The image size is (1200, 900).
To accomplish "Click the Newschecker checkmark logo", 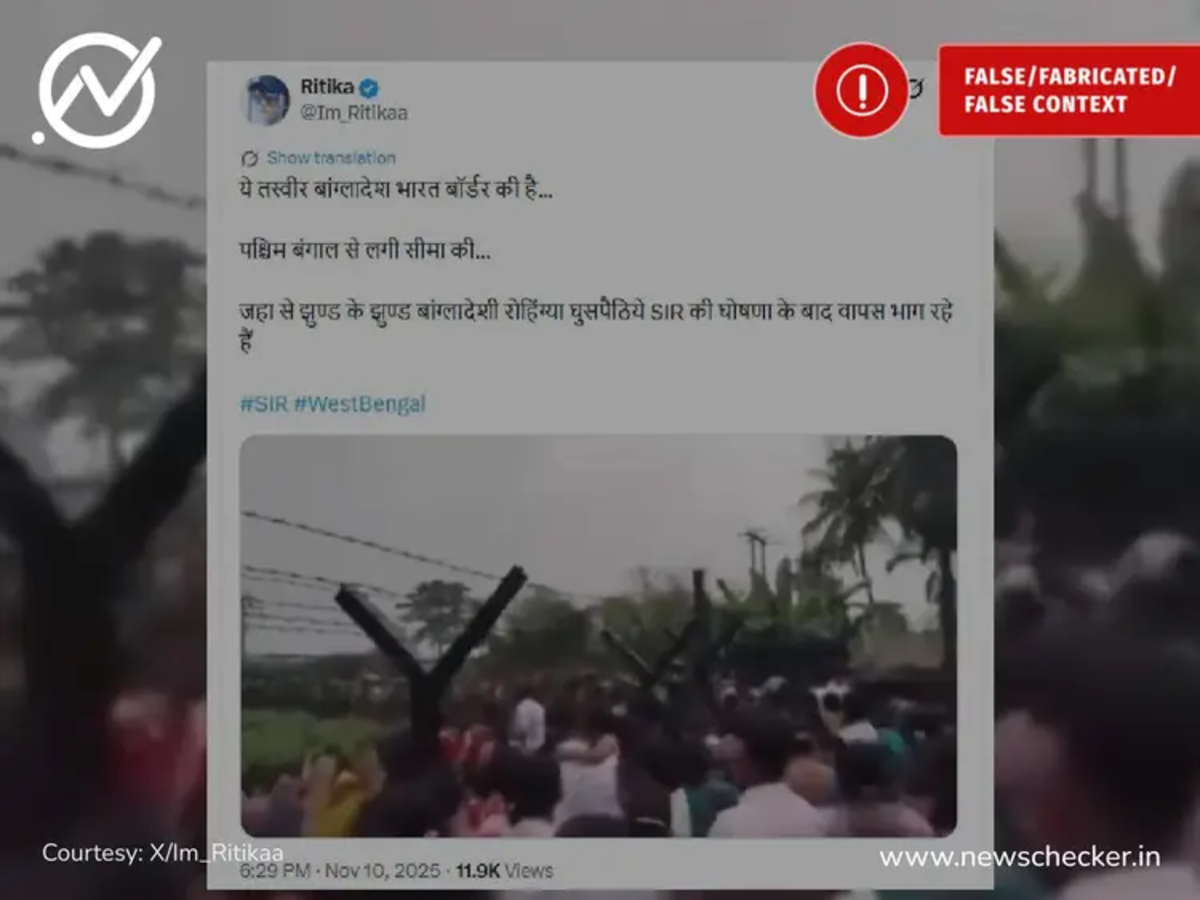I will tap(96, 90).
